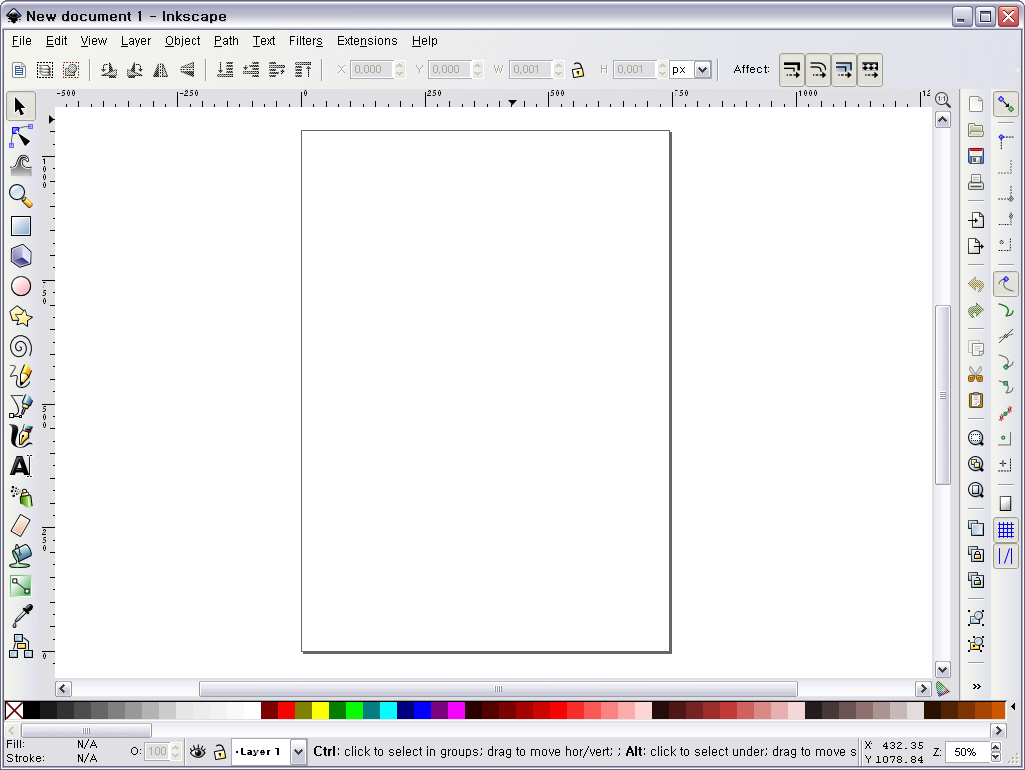Image resolution: width=1025 pixels, height=770 pixels.
Task: Select the Text tool
Action: 20,467
